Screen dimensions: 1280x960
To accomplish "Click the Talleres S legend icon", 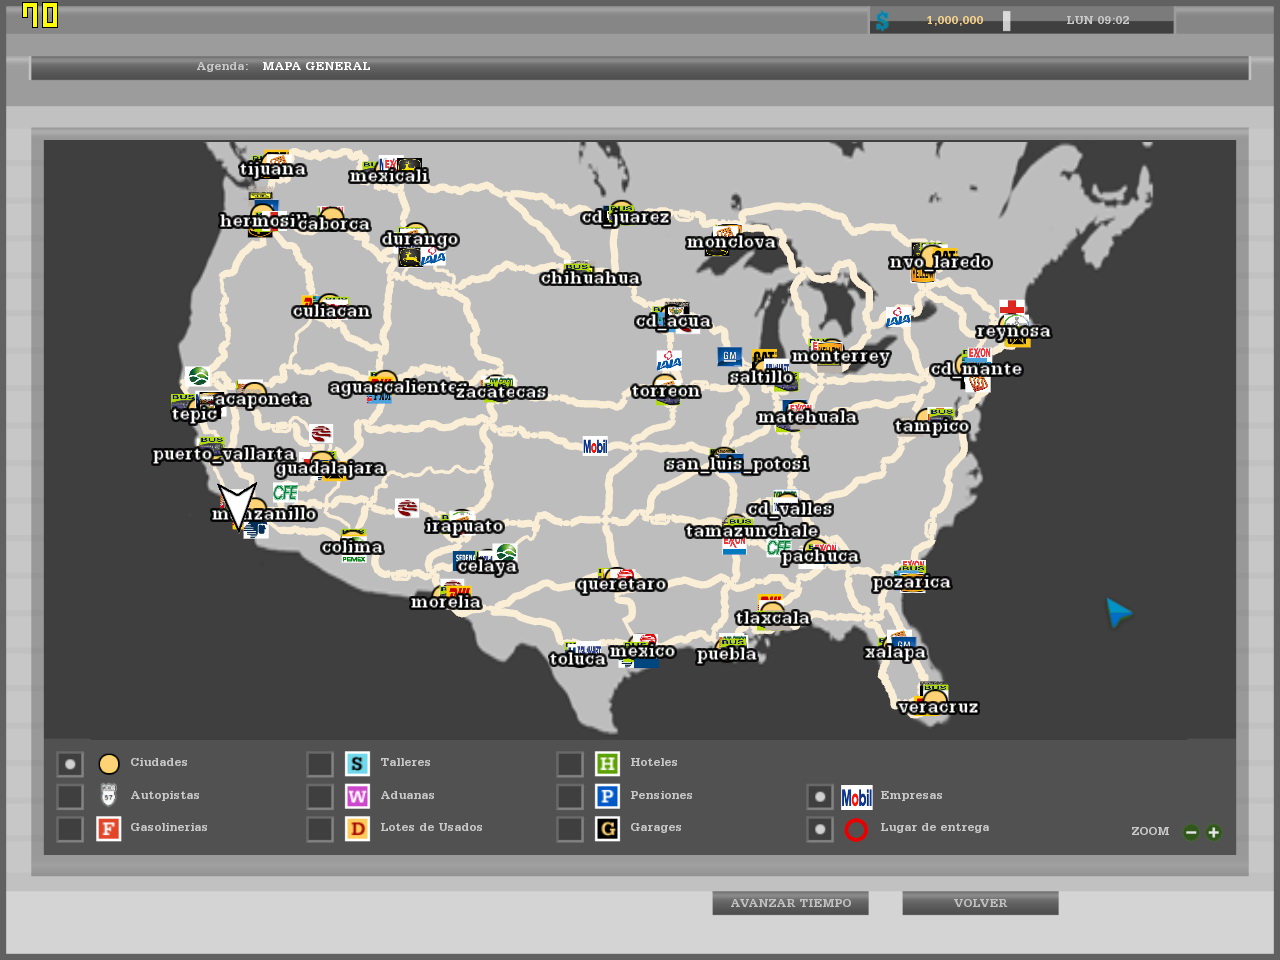I will 357,764.
